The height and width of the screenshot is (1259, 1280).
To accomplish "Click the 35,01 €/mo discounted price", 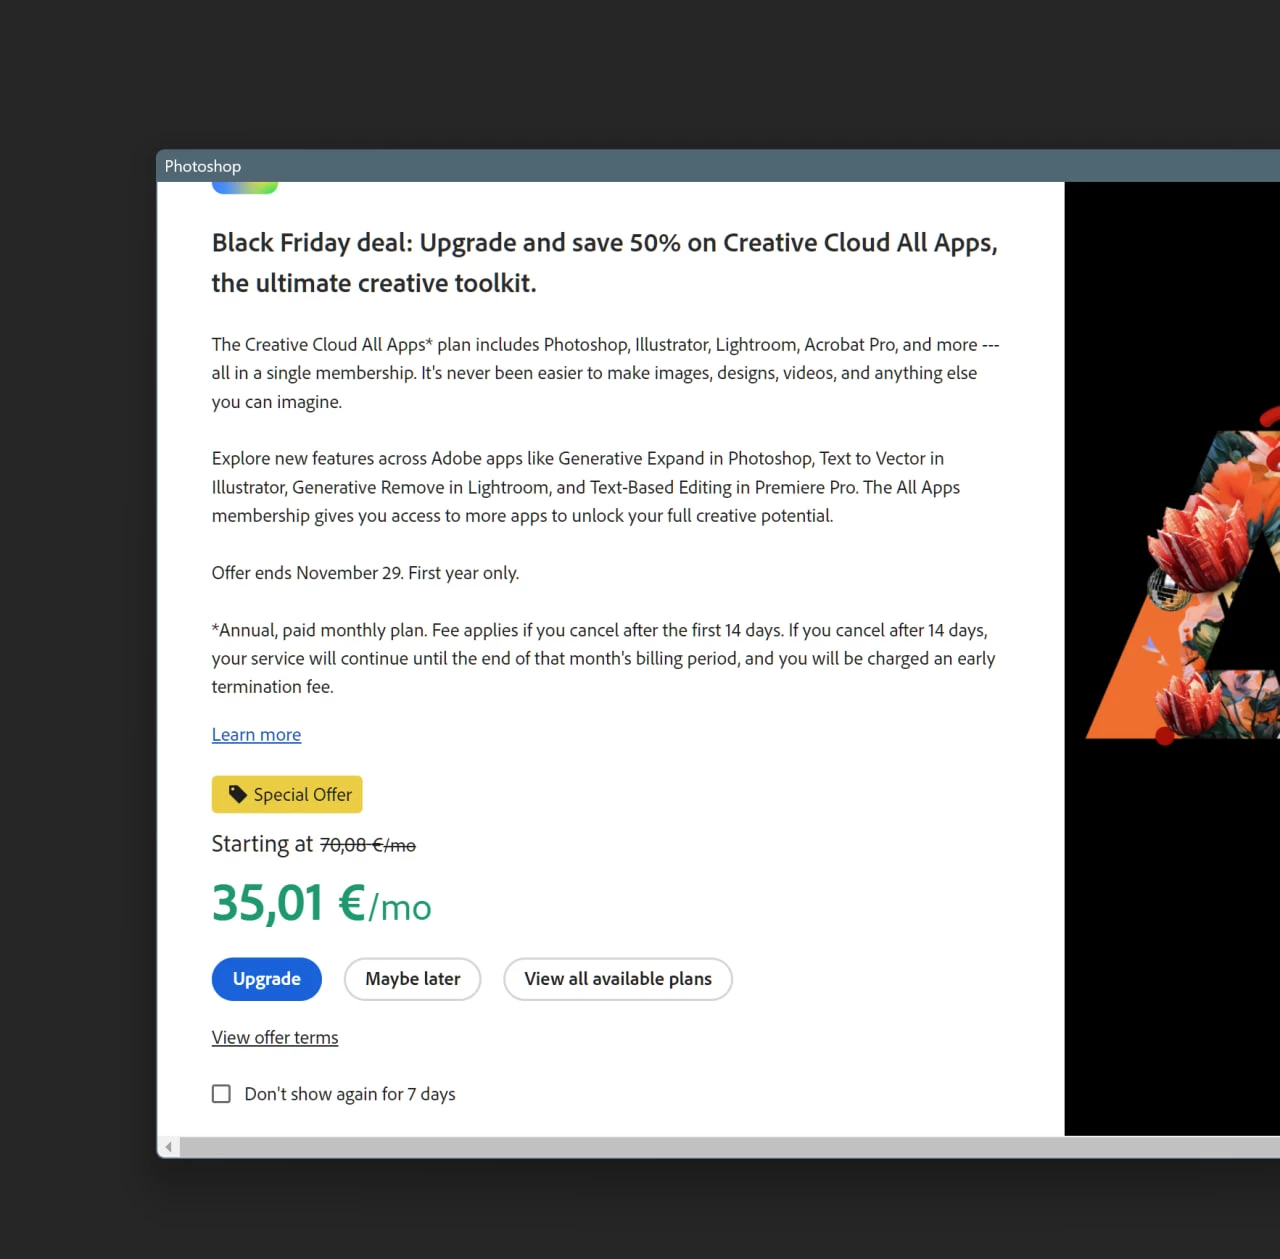I will pyautogui.click(x=322, y=903).
